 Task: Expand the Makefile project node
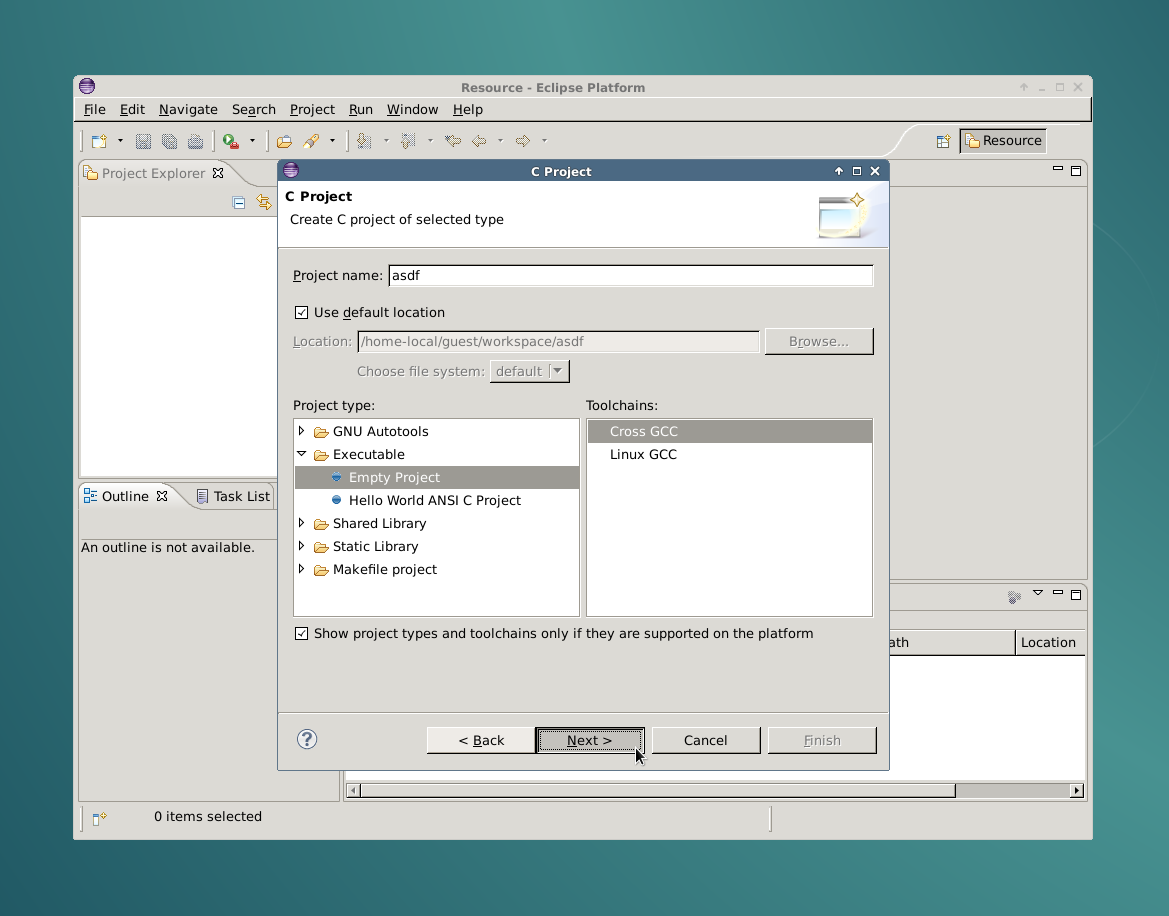click(302, 569)
